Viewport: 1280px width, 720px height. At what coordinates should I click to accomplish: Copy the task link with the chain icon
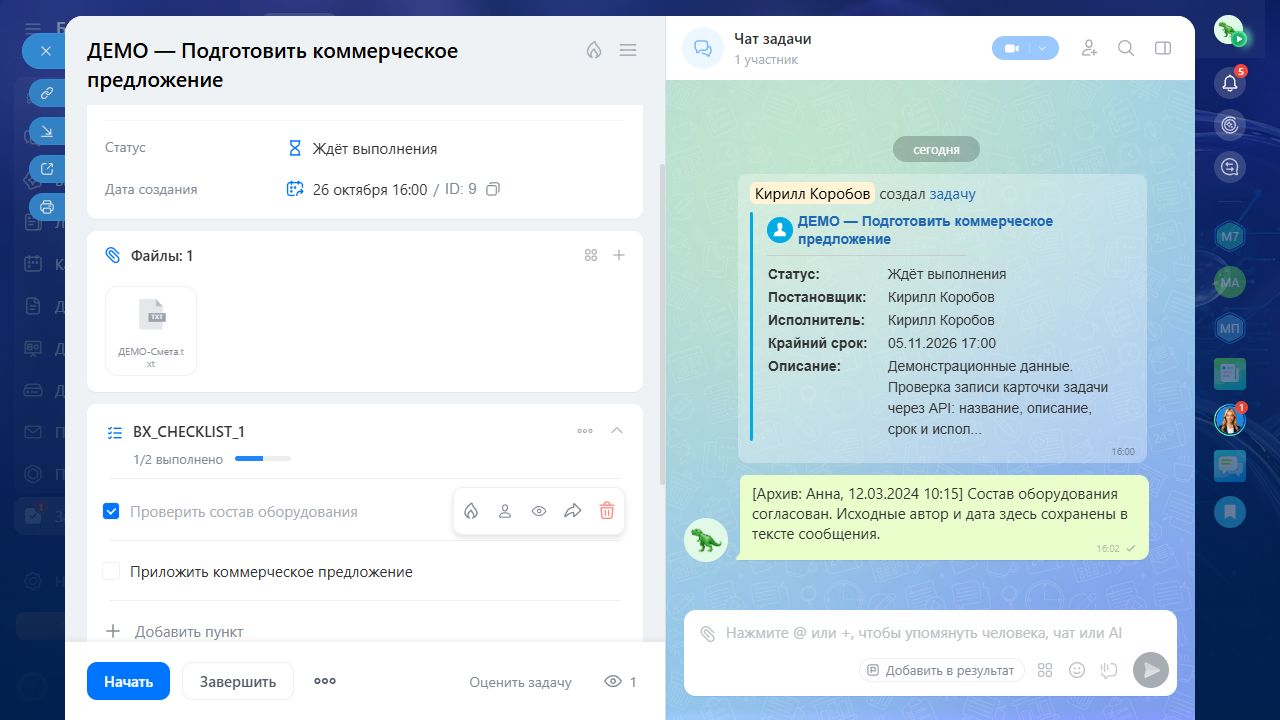(x=46, y=93)
